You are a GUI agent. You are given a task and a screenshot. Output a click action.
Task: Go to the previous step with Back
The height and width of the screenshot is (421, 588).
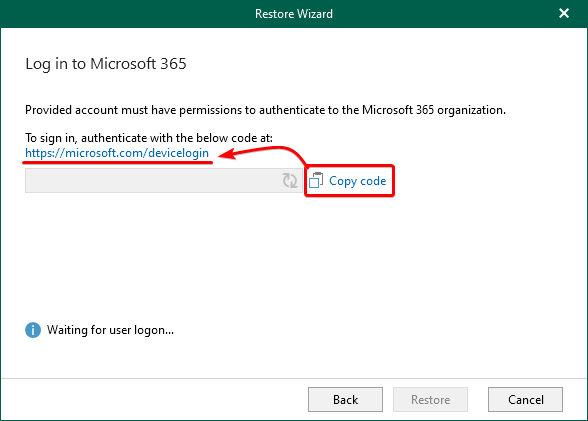coord(345,400)
